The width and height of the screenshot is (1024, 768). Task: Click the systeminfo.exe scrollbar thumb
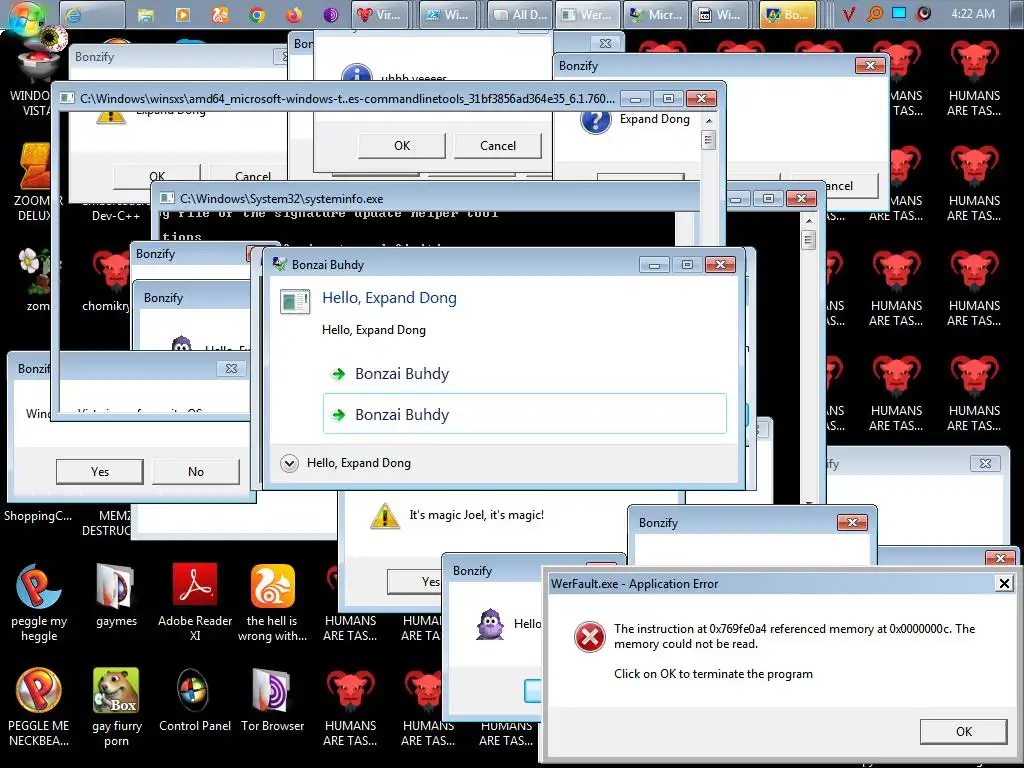[x=808, y=241]
